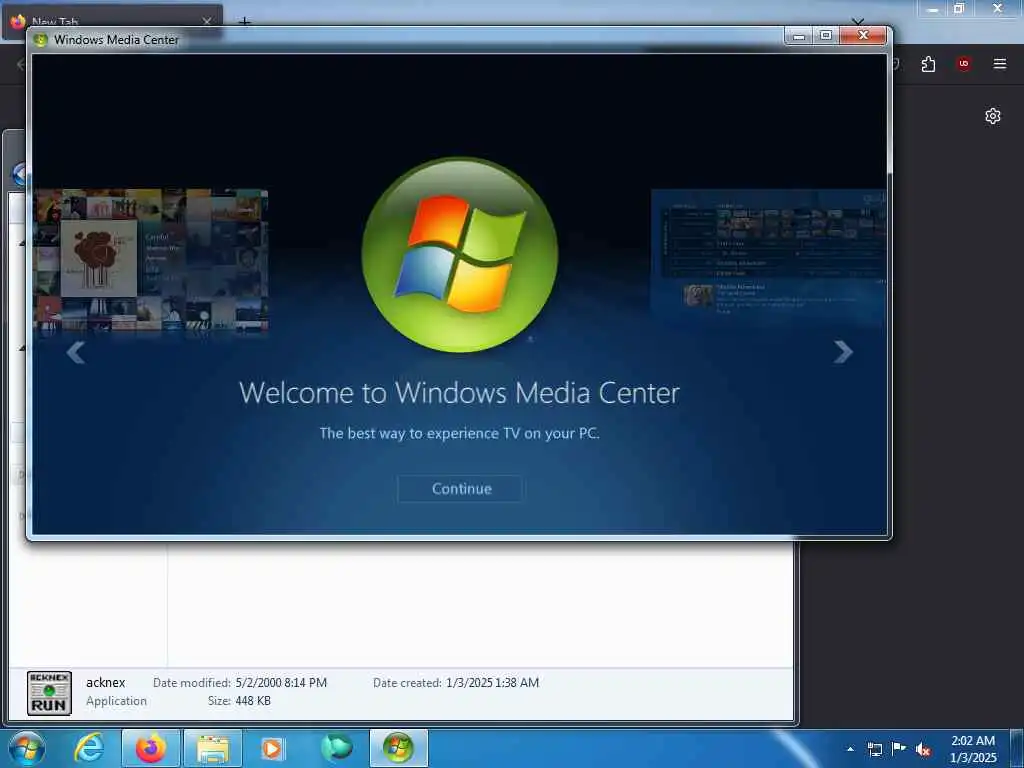Click the 448 KB size value
This screenshot has width=1024, height=768.
point(253,701)
